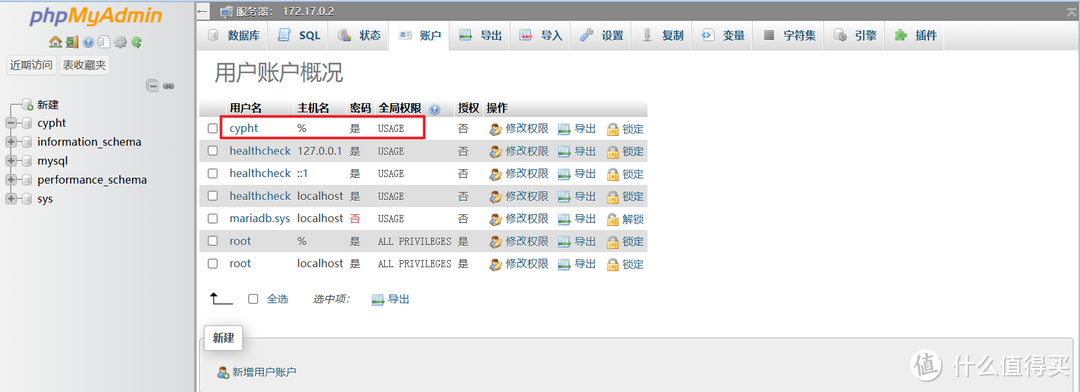Open the 变量 tab
This screenshot has width=1080, height=392.
coord(723,36)
